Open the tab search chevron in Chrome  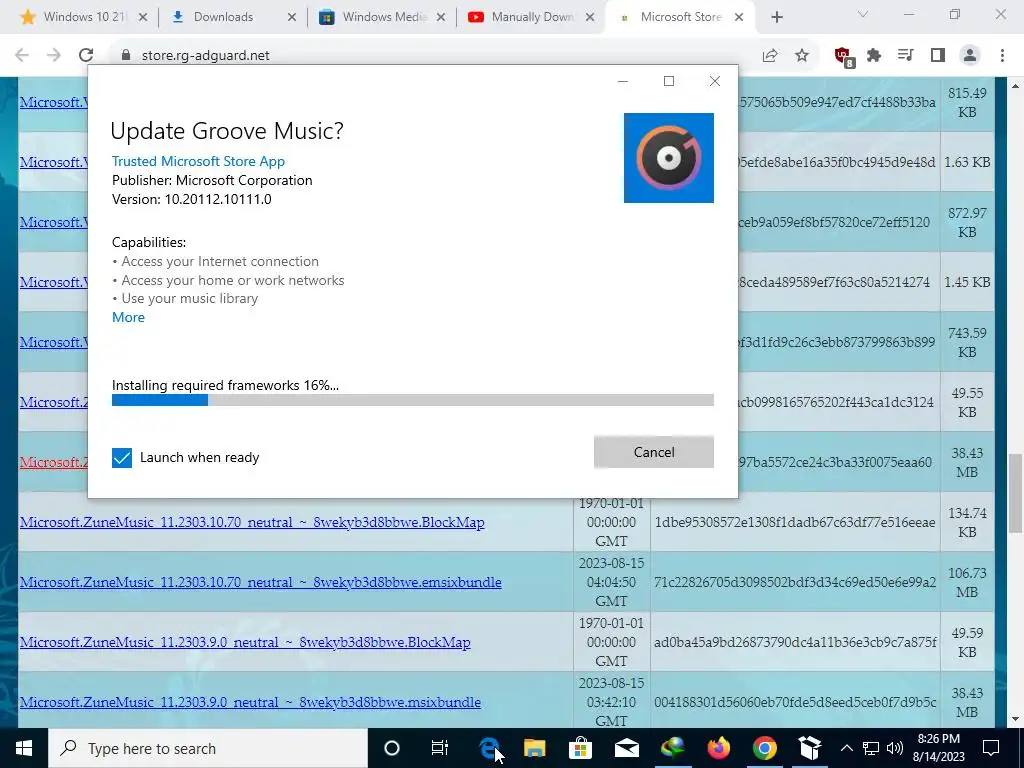tap(863, 14)
